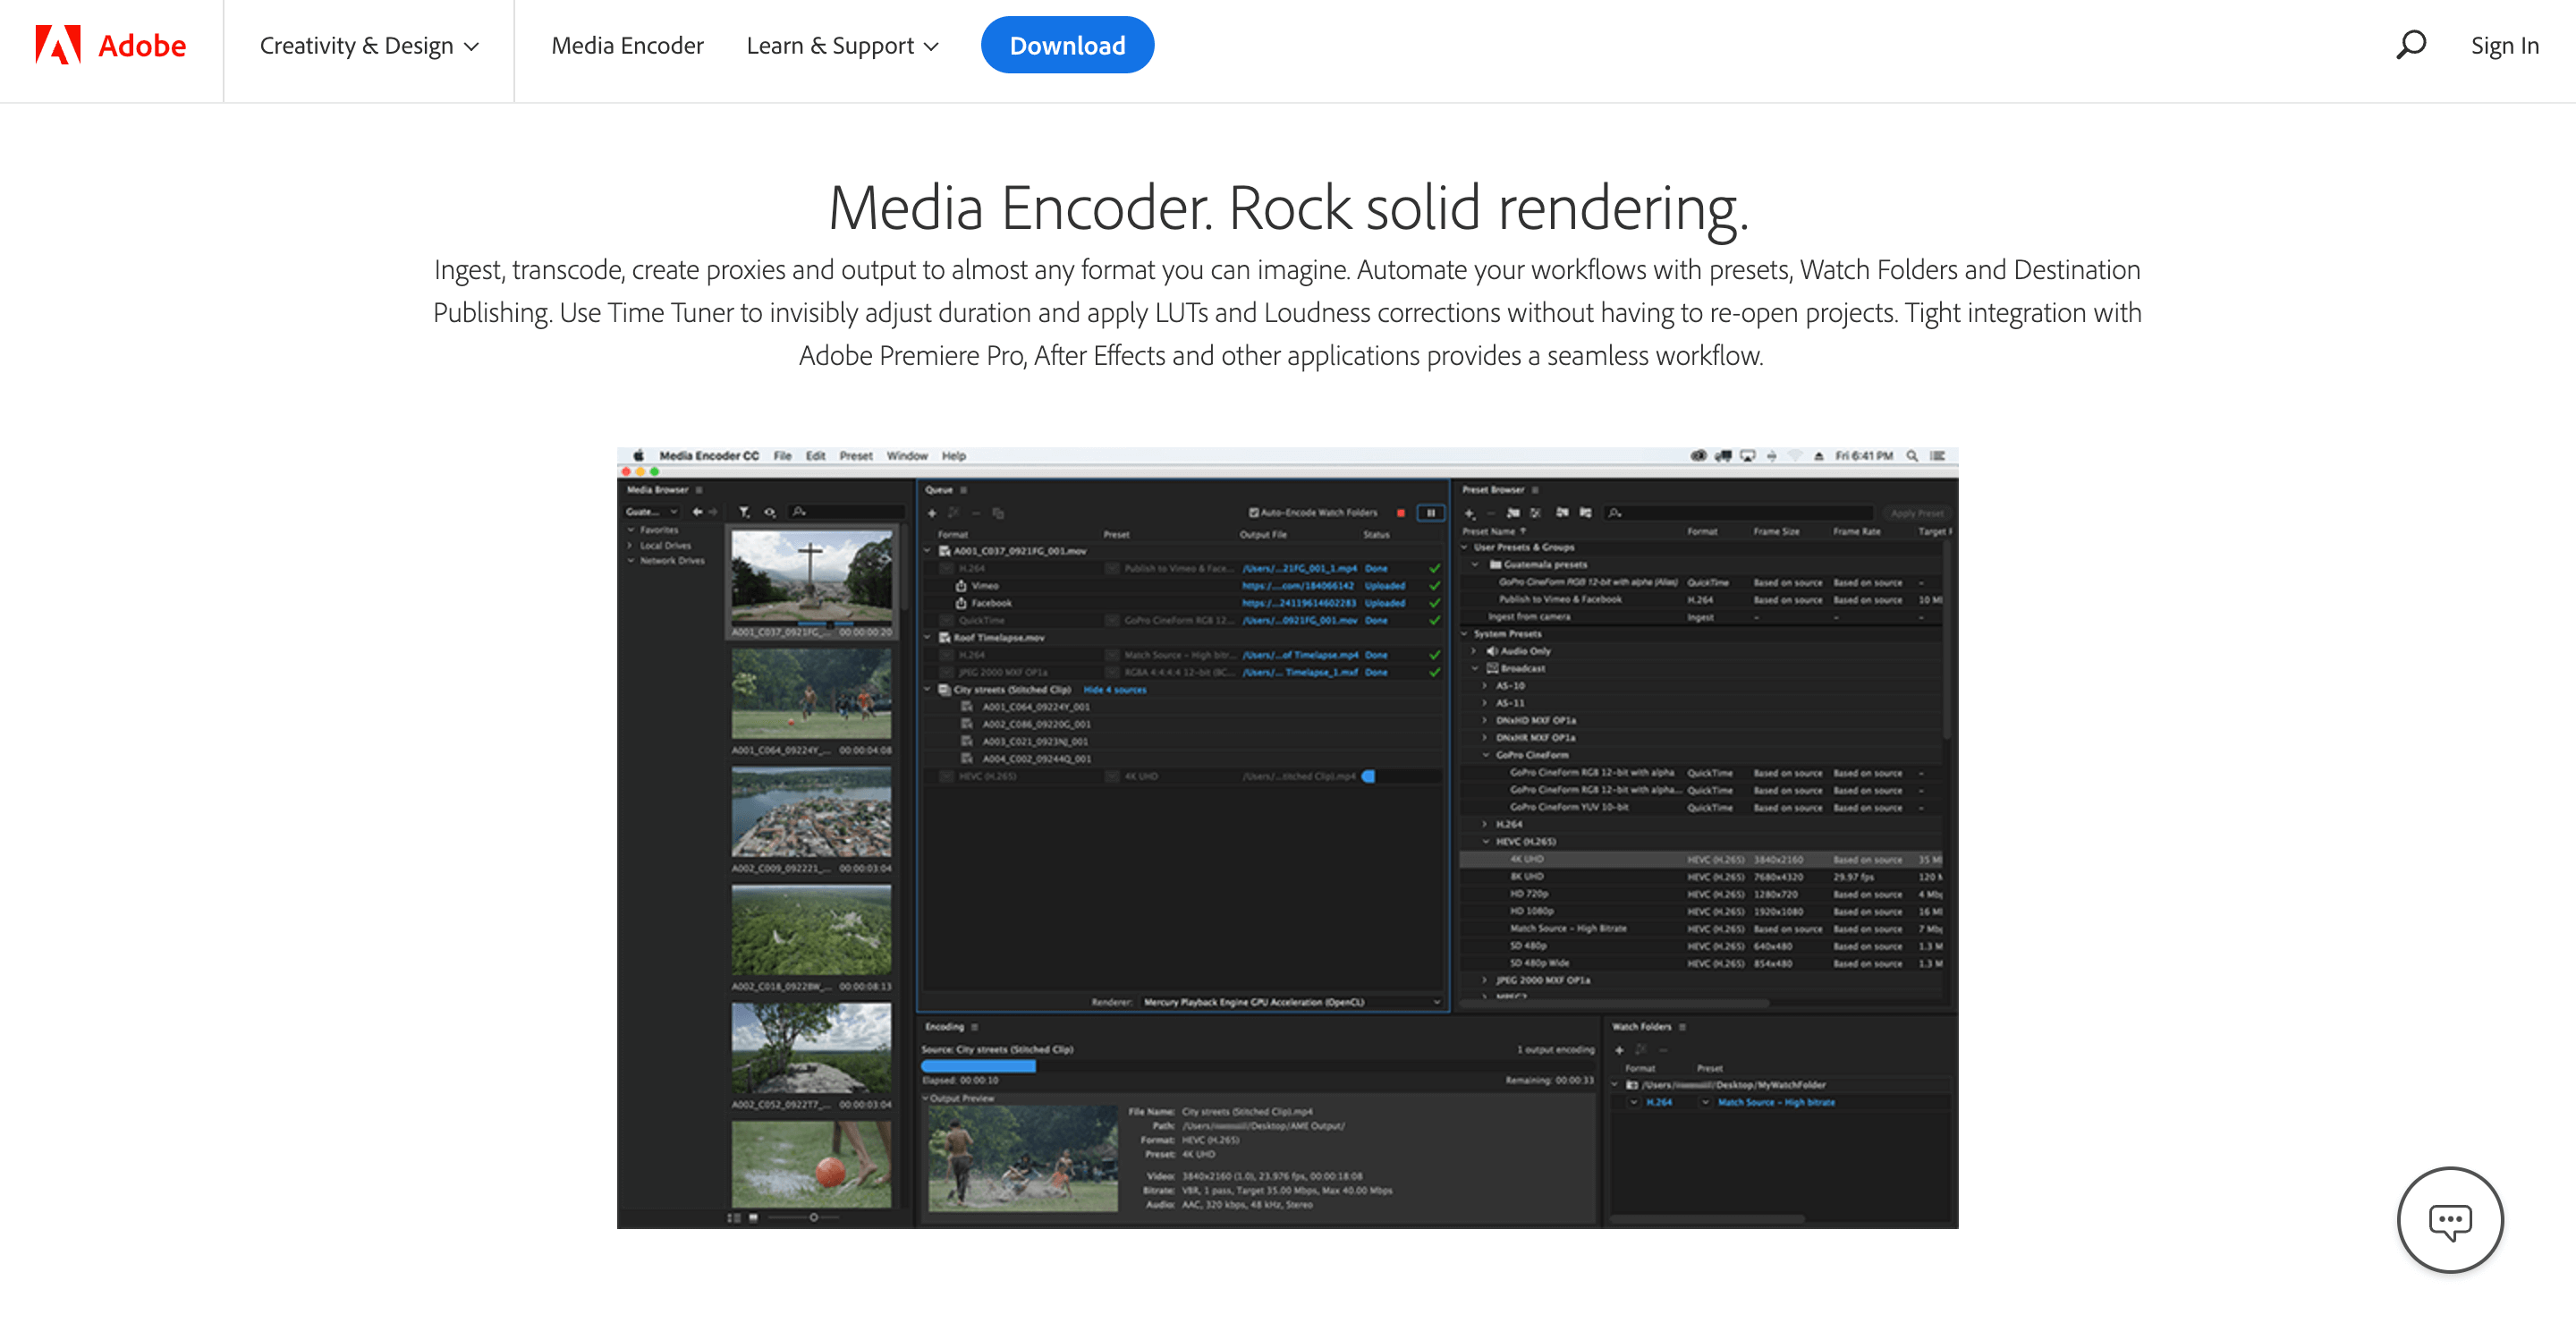Viewport: 2576px width, 1340px height.
Task: Click the ingest view eye icon
Action: coord(770,512)
